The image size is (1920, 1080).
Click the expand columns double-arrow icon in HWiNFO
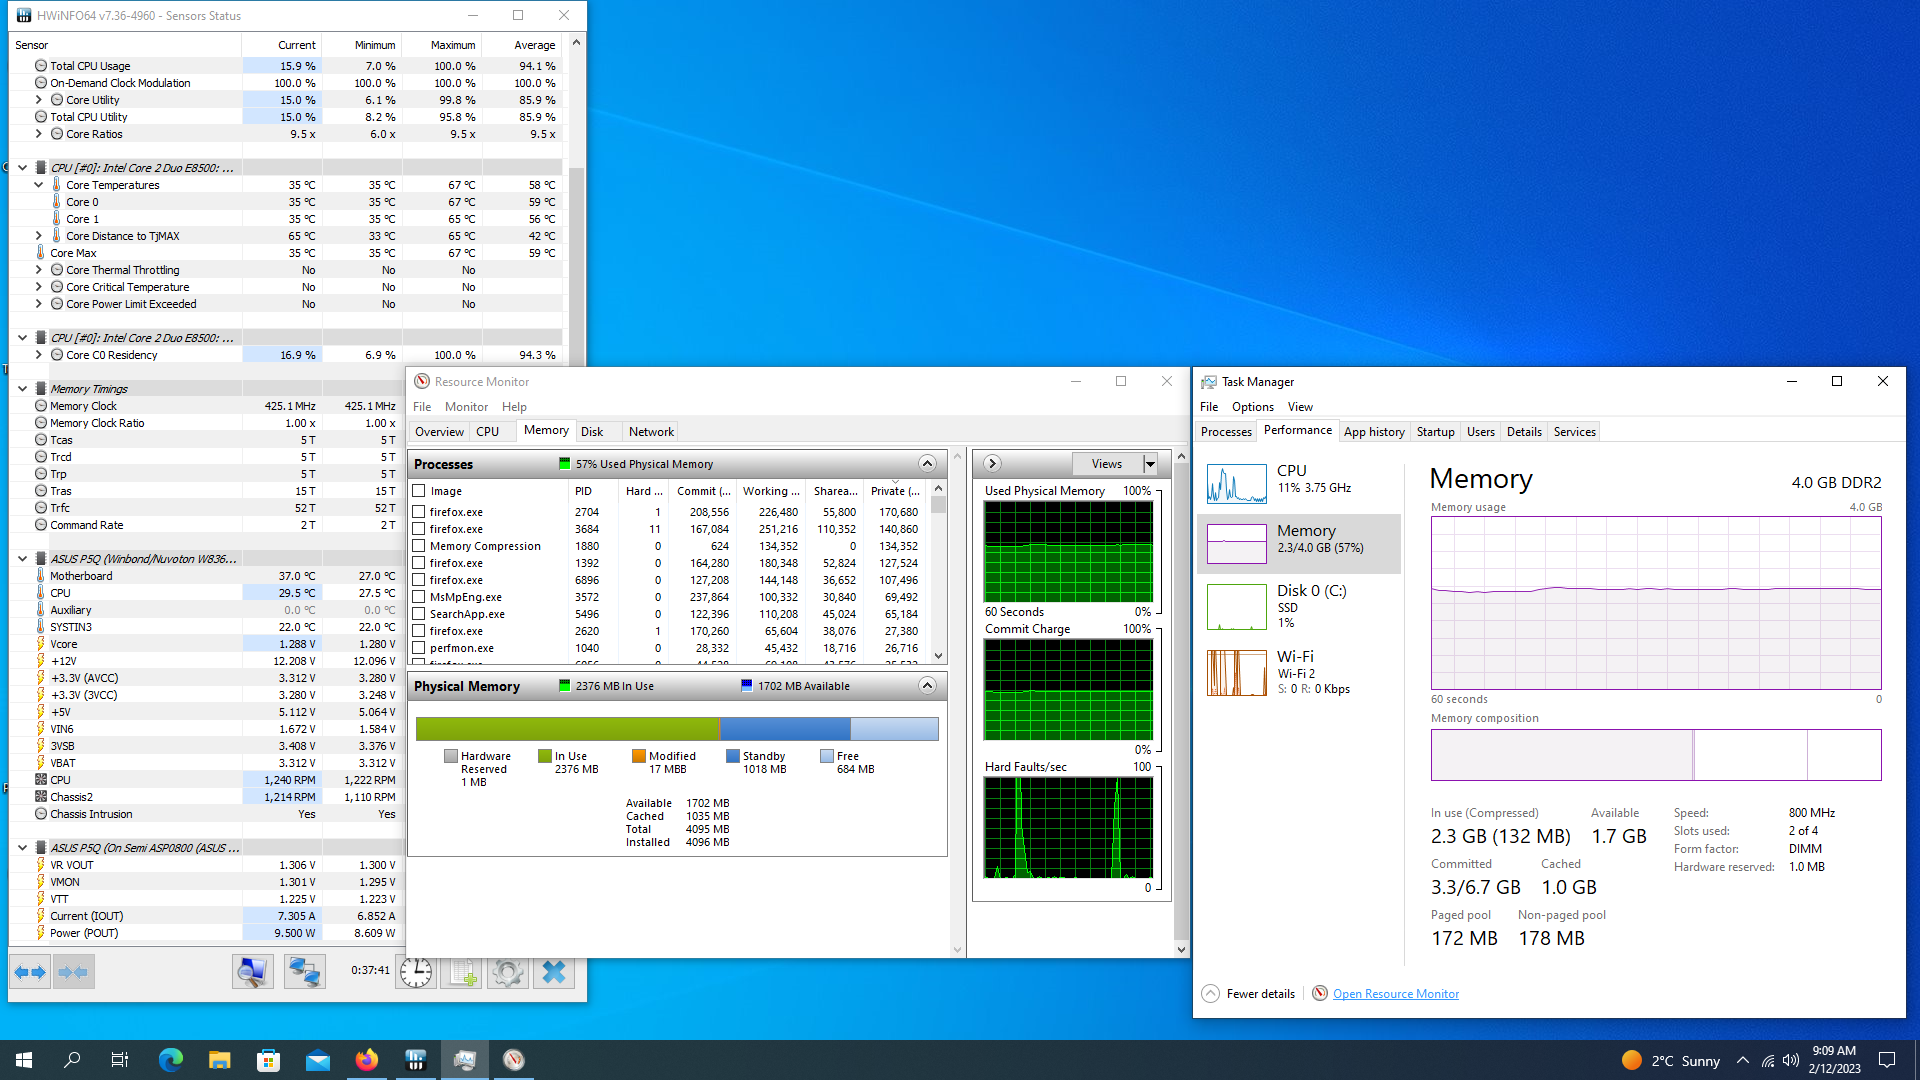(30, 972)
